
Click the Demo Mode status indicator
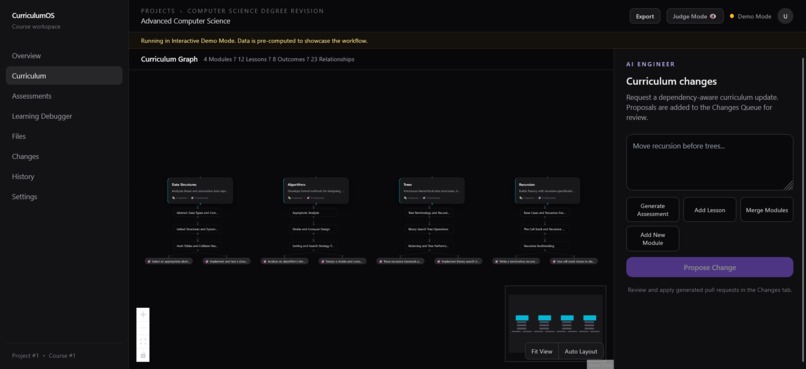(x=750, y=16)
